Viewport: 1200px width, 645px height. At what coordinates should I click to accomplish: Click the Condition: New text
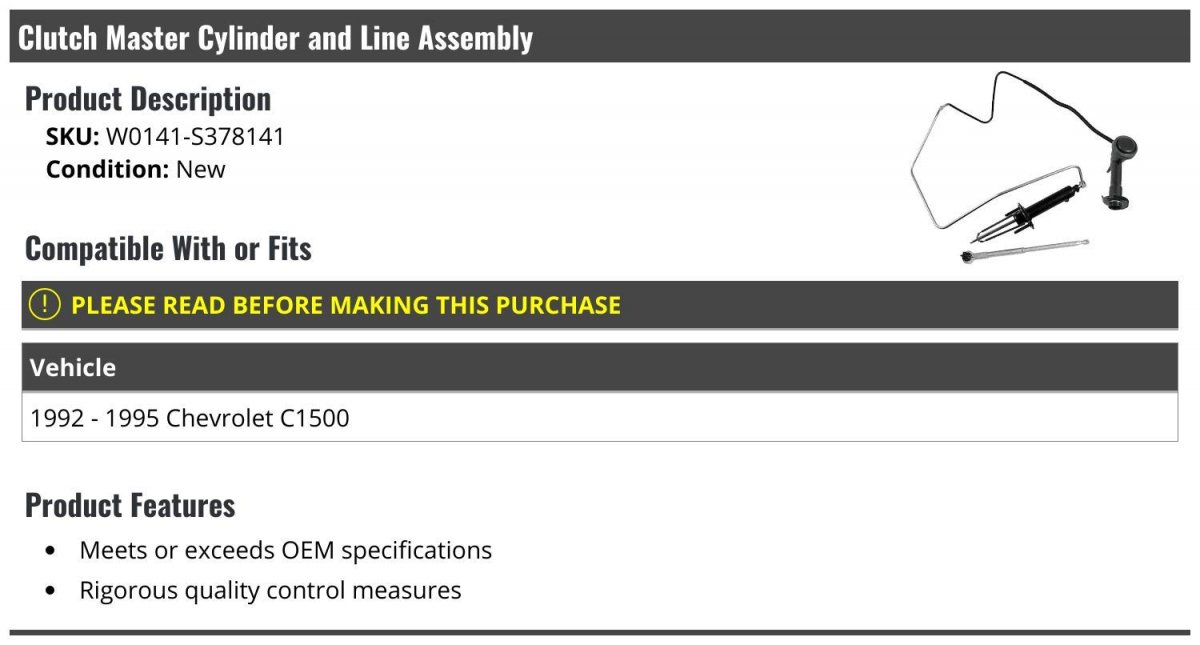coord(136,169)
